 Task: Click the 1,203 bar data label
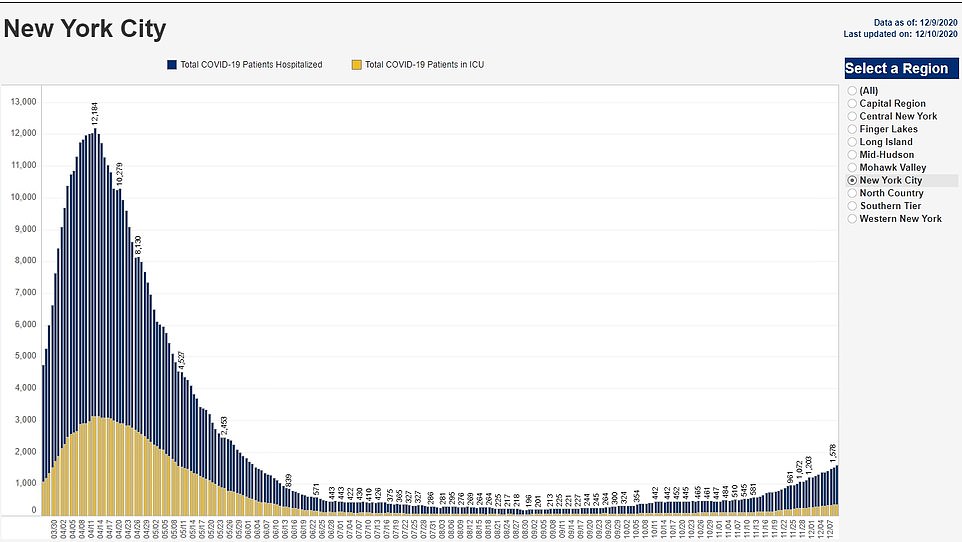(809, 466)
